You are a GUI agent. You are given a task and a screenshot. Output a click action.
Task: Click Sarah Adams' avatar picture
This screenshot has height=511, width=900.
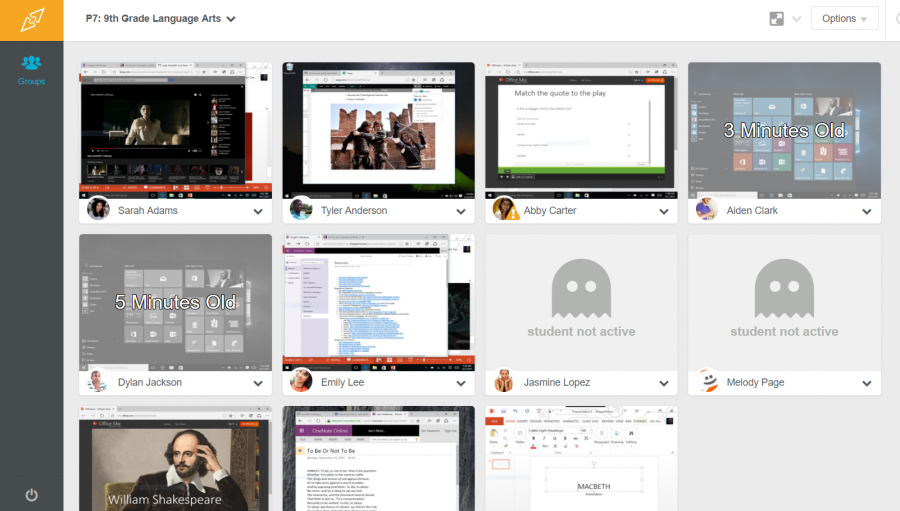coord(98,208)
